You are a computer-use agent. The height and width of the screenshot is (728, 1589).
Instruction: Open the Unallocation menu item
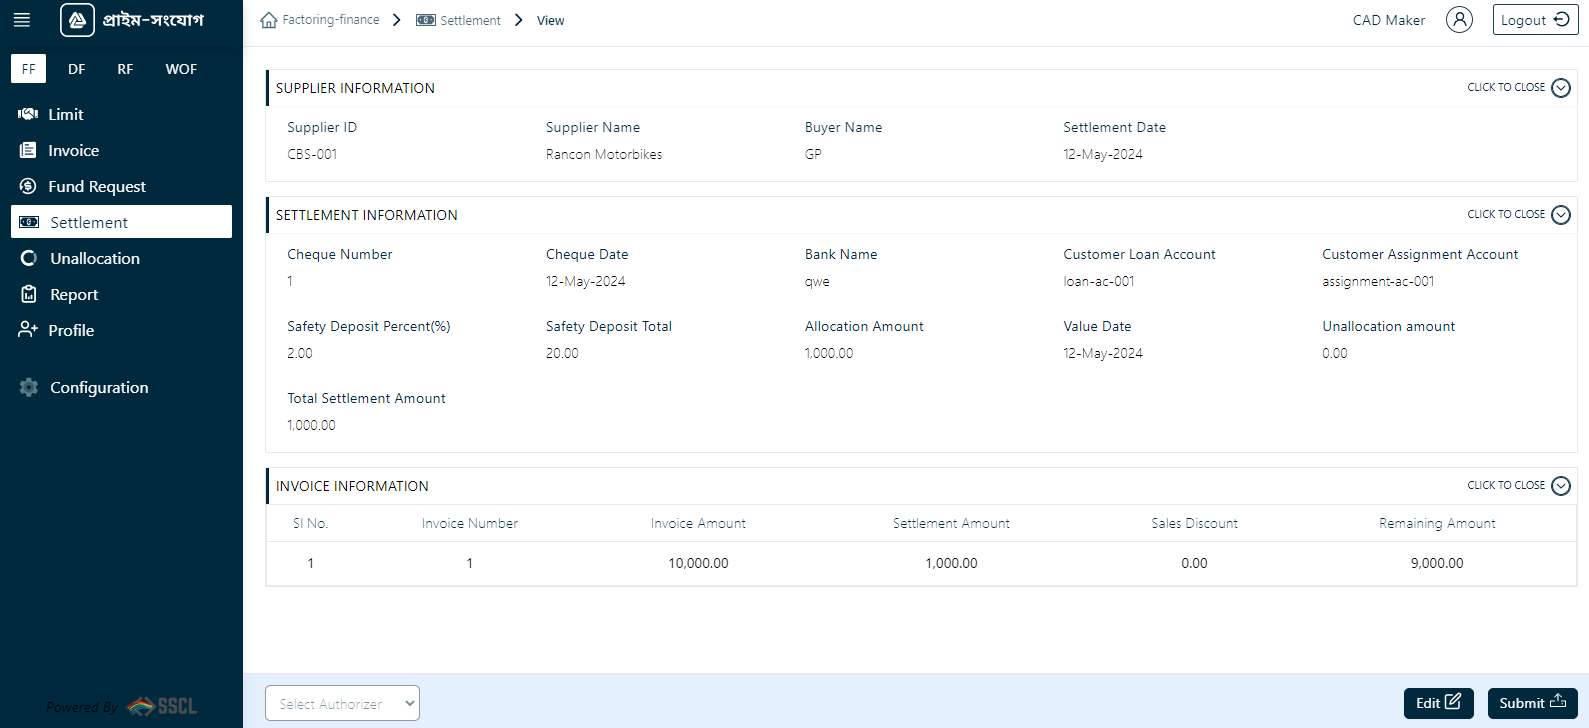coord(121,258)
